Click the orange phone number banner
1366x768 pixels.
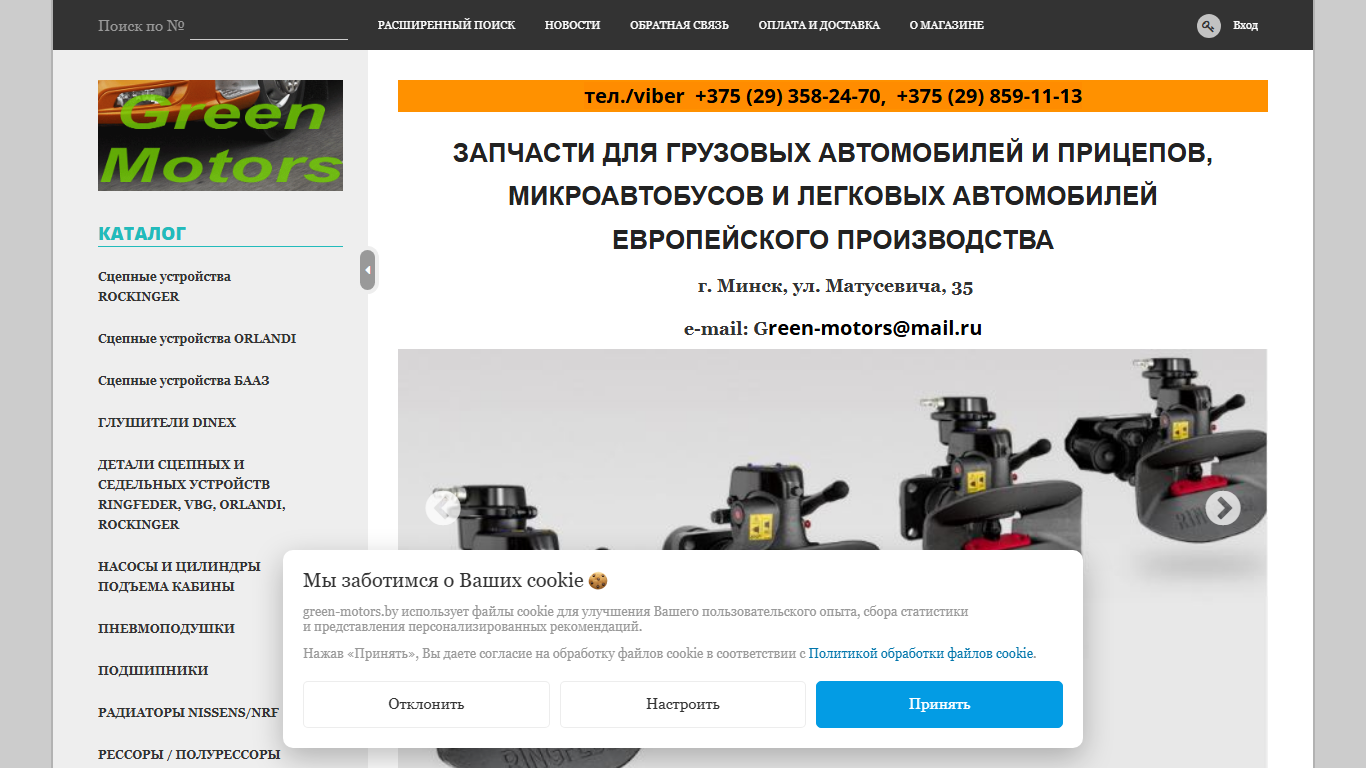[x=833, y=96]
